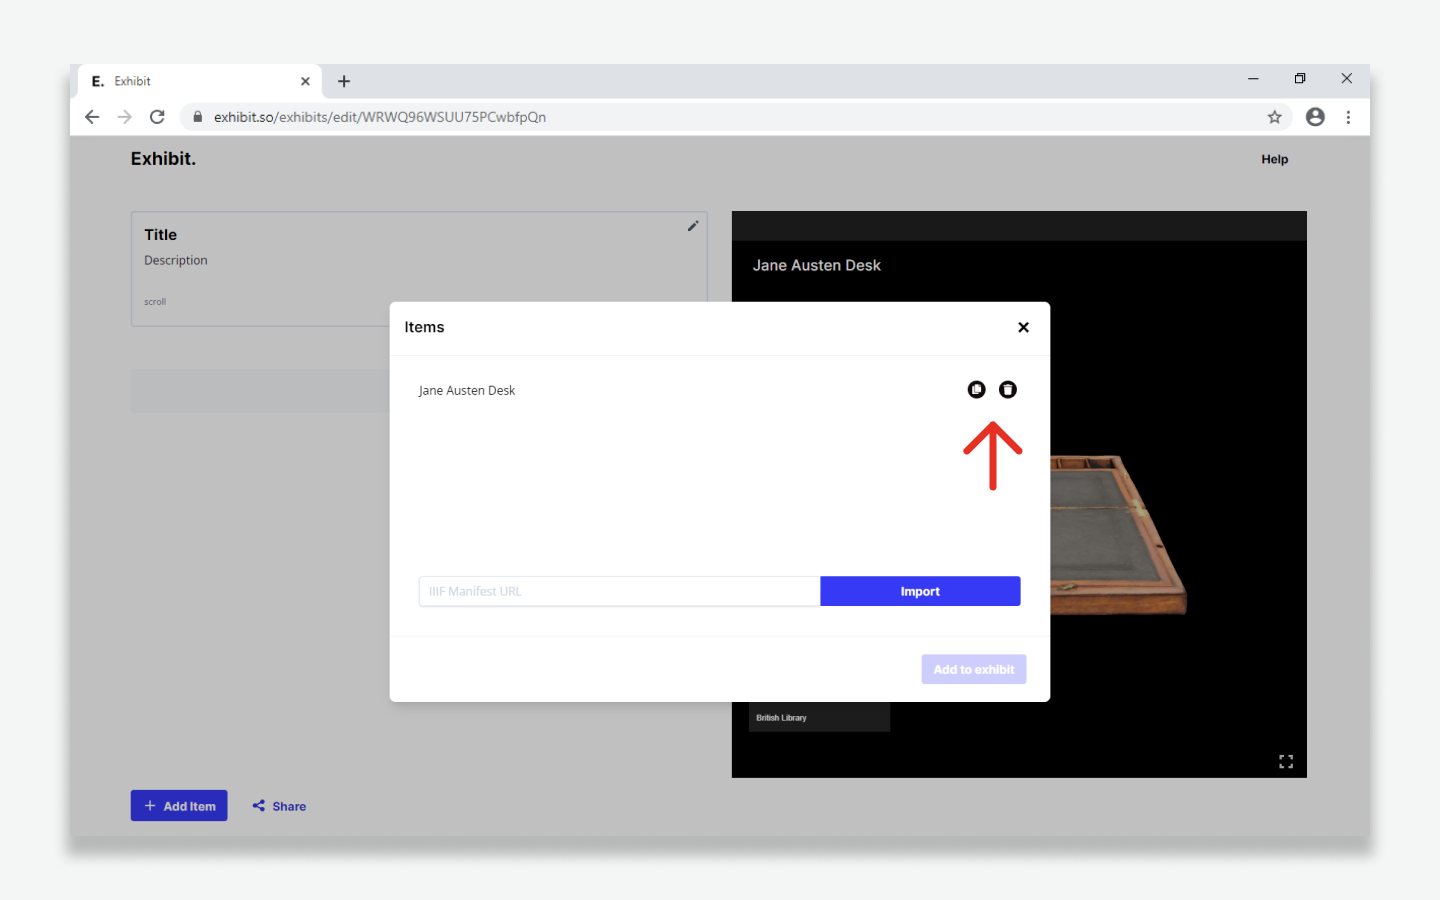Screen dimensions: 1440x900
Task: Click the copy icon beside Jane Austen Desk
Action: tap(976, 390)
